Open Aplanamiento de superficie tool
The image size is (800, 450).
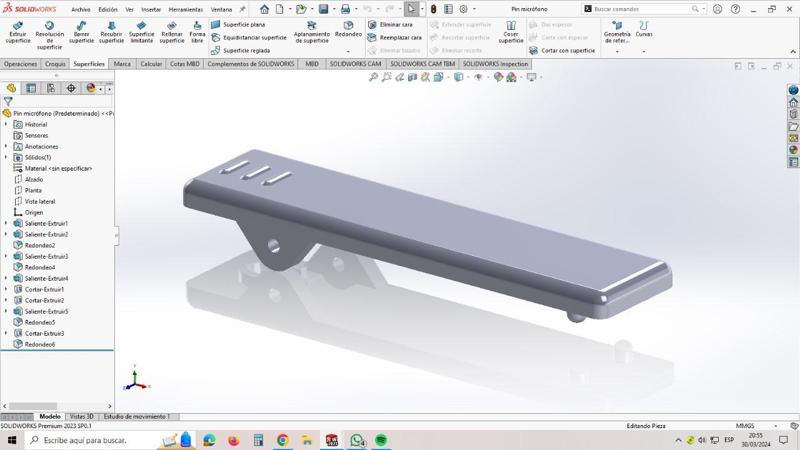[312, 32]
